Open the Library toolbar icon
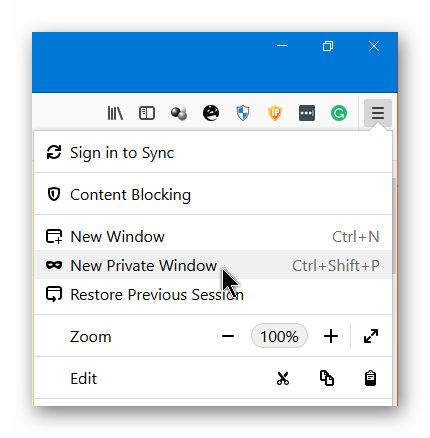Screen dimensions: 430x438 (115, 113)
